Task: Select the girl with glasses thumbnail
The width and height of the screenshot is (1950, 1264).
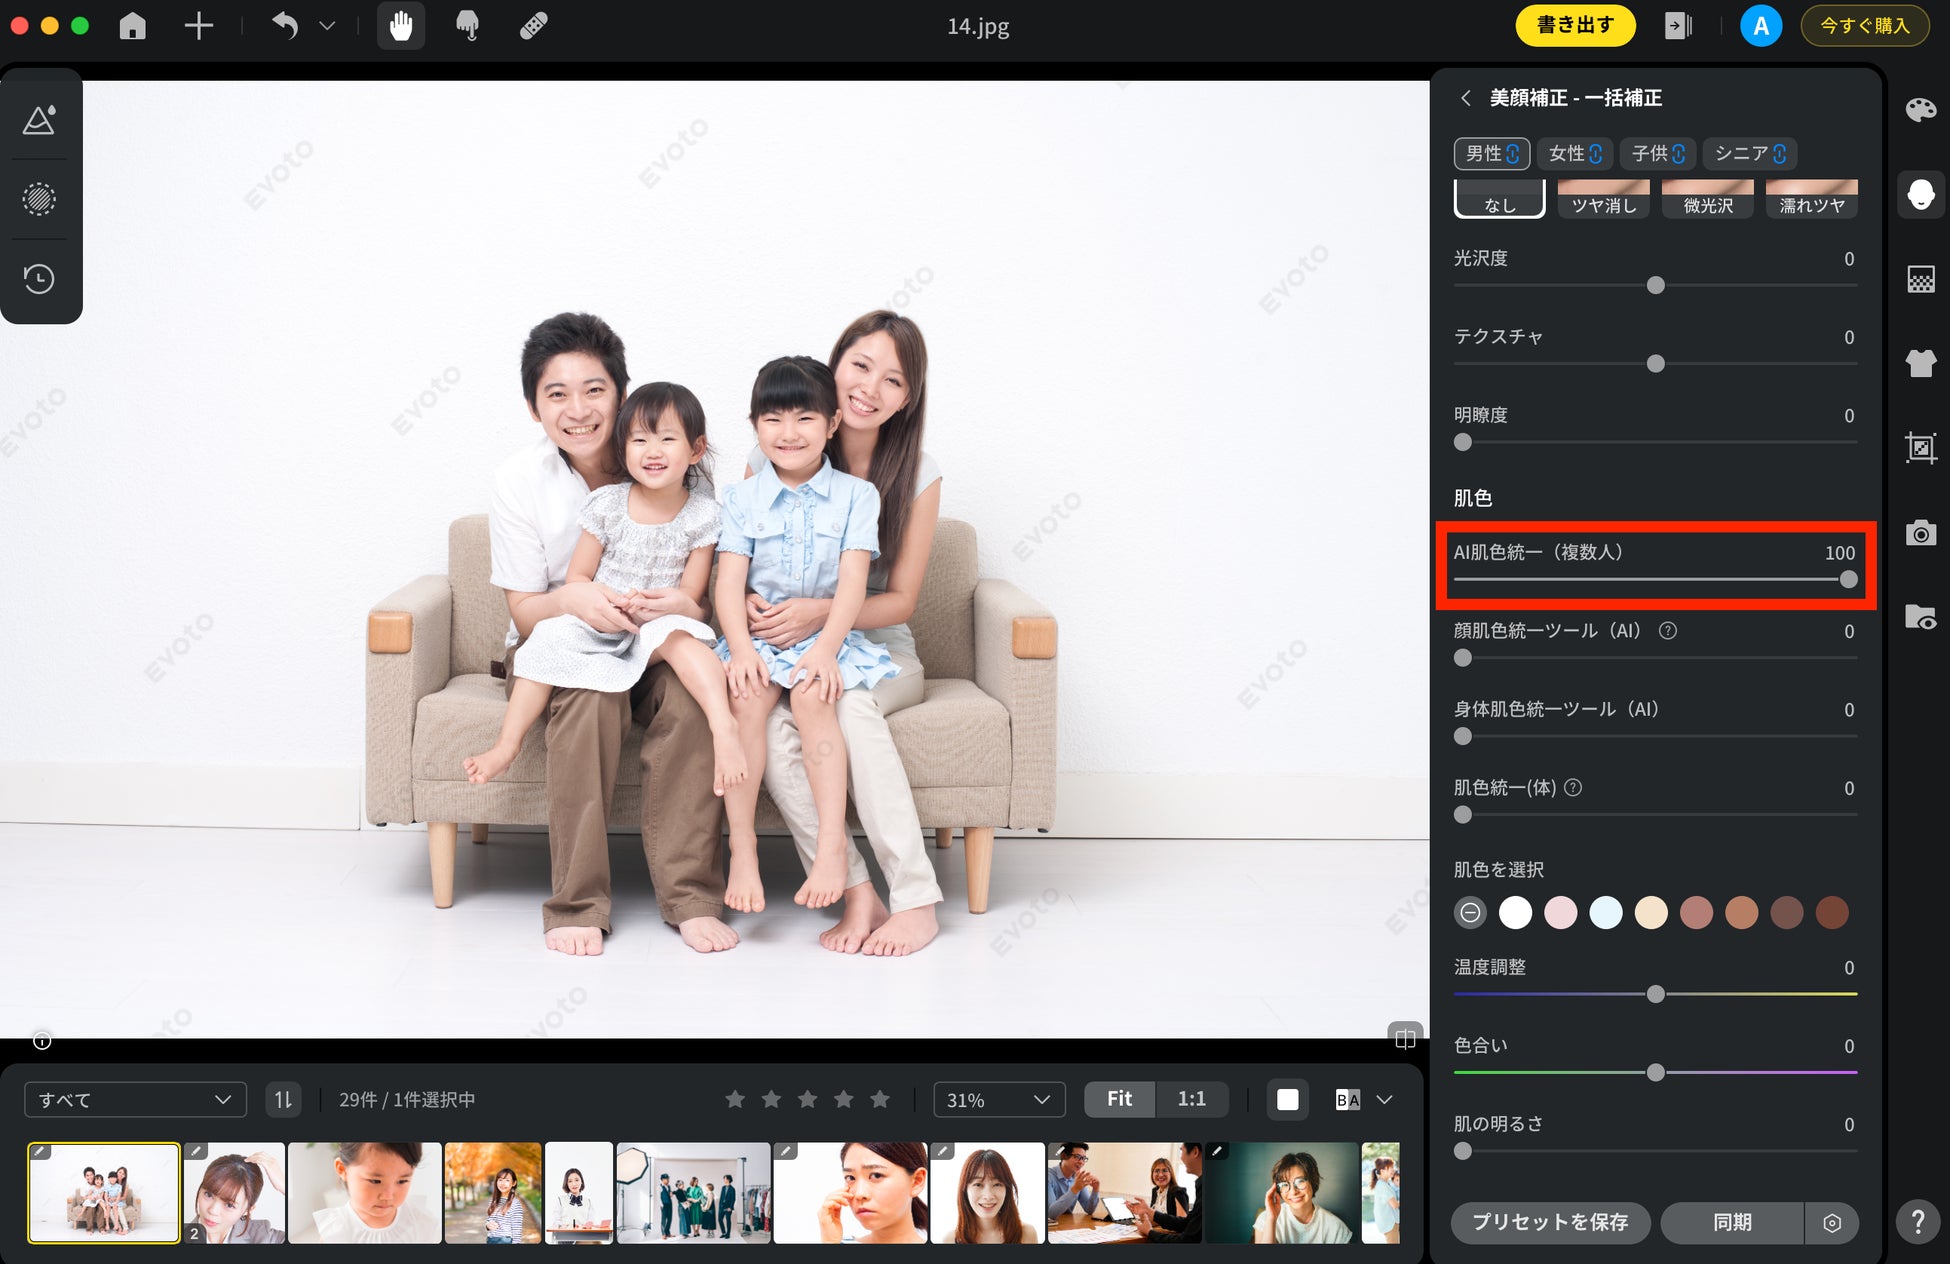Action: 1281,1193
